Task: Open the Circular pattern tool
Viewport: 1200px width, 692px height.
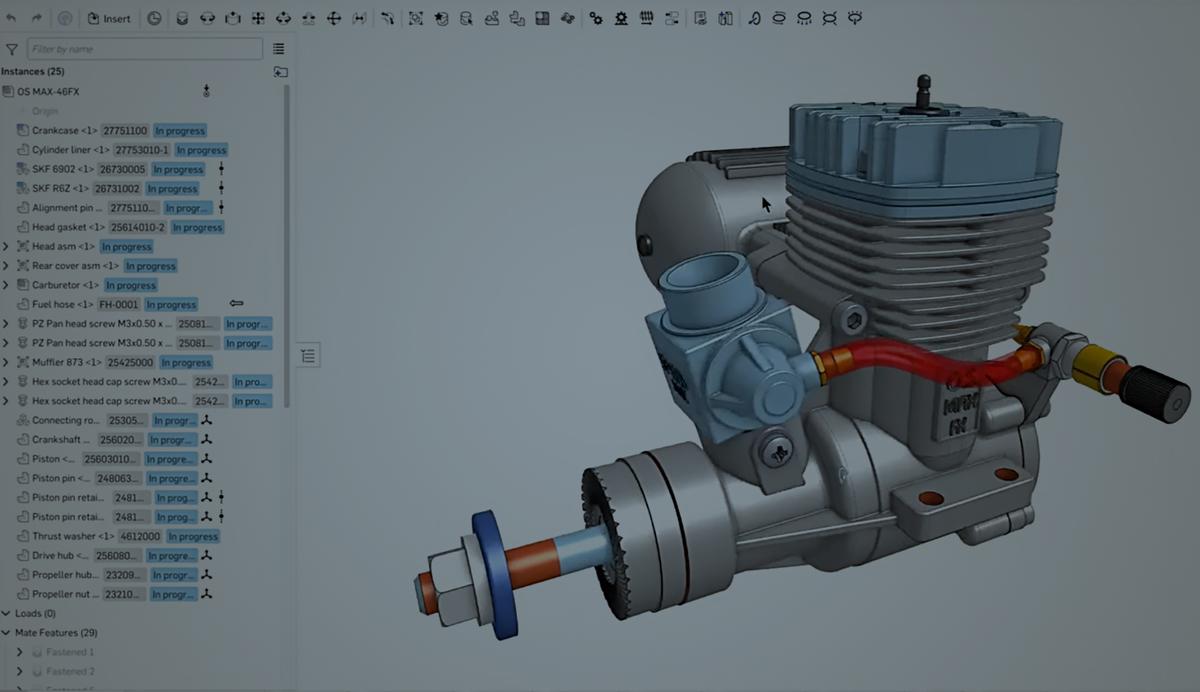Action: pos(567,17)
